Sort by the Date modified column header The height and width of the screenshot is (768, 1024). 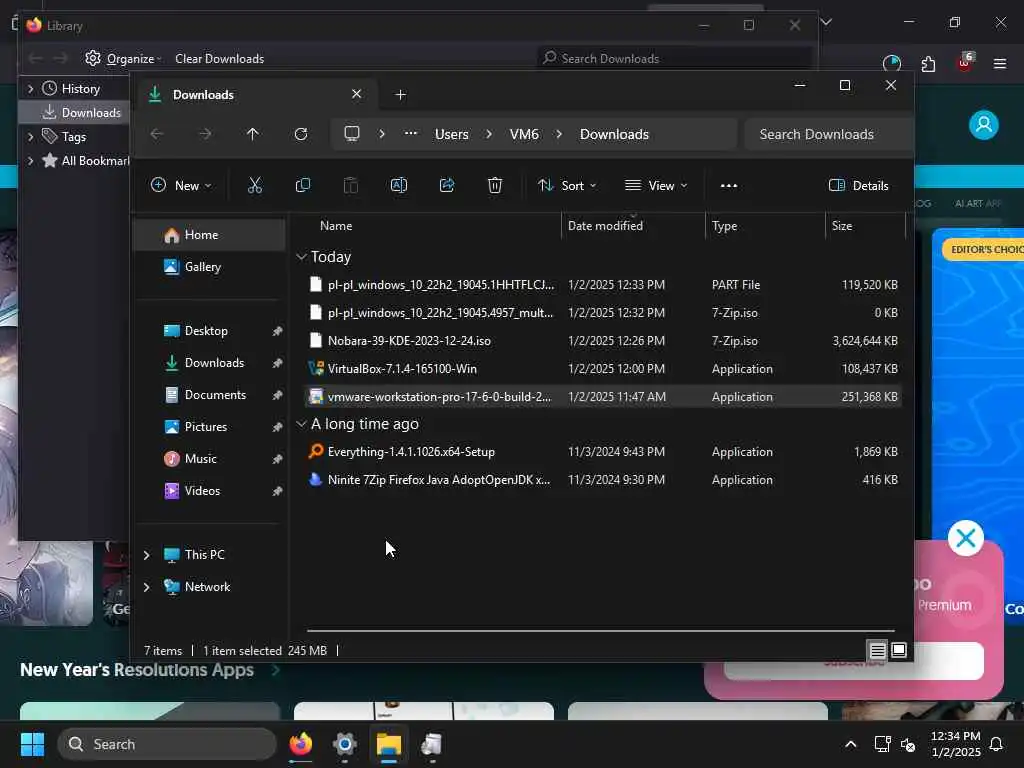(x=633, y=225)
